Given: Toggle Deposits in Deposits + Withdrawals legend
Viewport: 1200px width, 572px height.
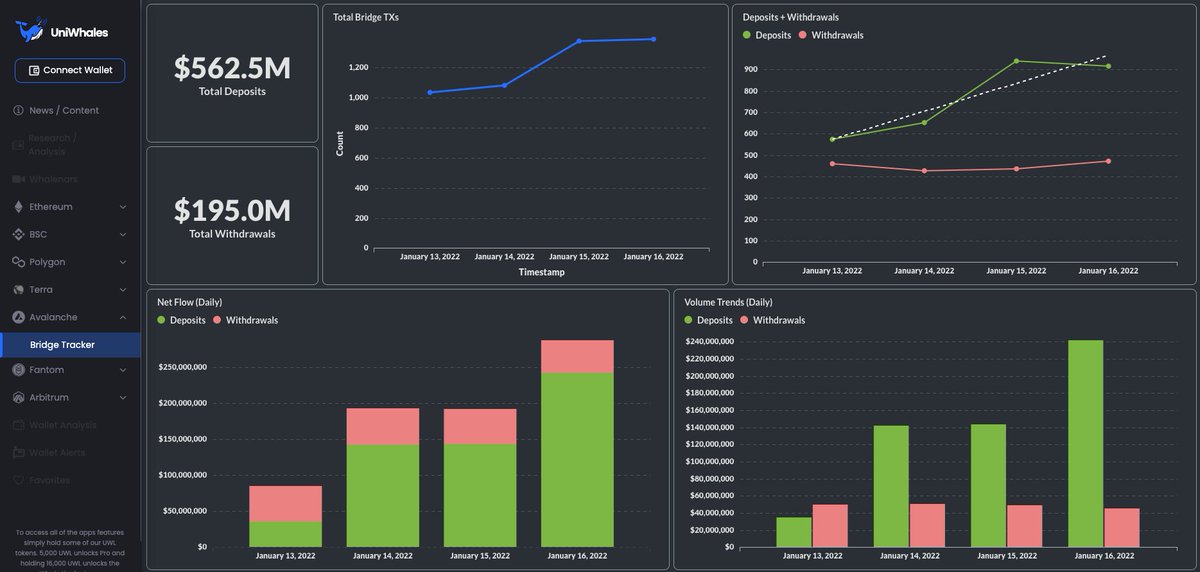Looking at the screenshot, I should [767, 35].
